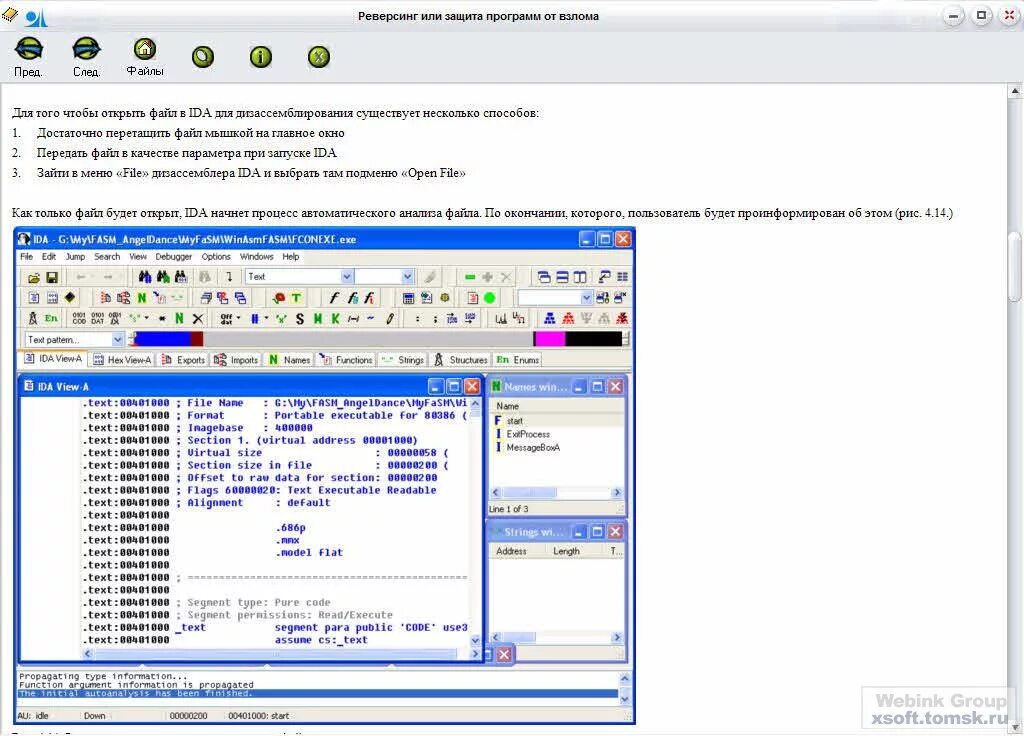Click the calculator icon in IDA toolbar
Image resolution: width=1024 pixels, height=736 pixels.
[408, 298]
